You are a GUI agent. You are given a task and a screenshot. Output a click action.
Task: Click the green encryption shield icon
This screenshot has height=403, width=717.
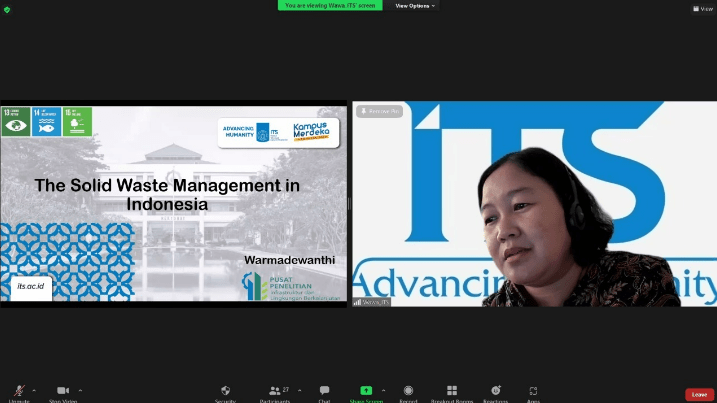tap(7, 9)
